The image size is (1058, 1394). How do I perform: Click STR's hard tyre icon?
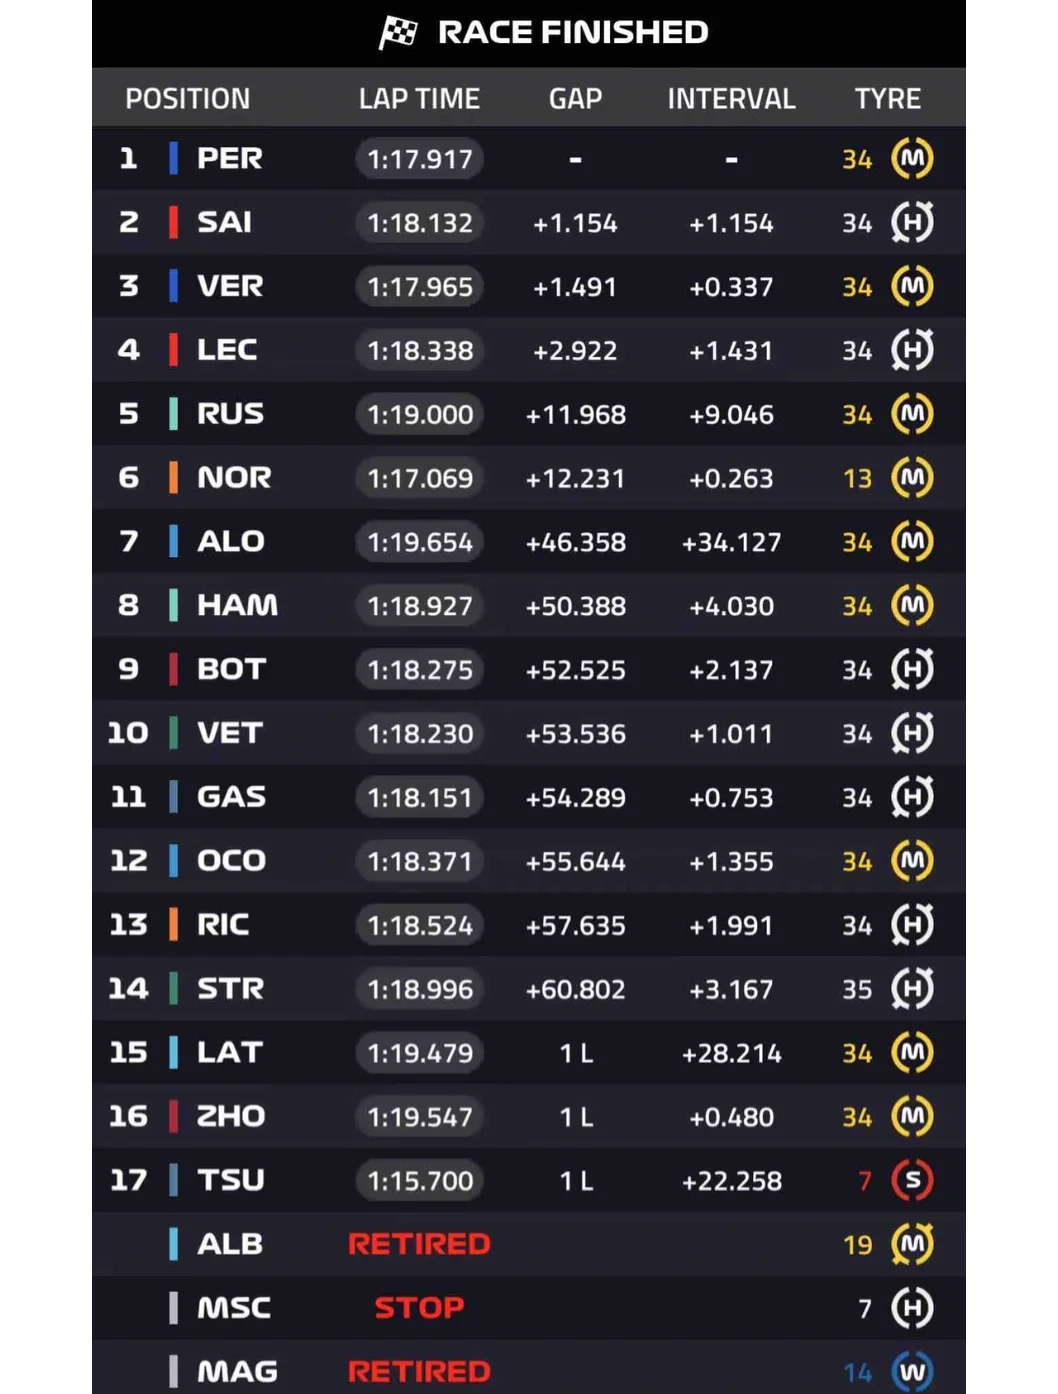coord(912,989)
